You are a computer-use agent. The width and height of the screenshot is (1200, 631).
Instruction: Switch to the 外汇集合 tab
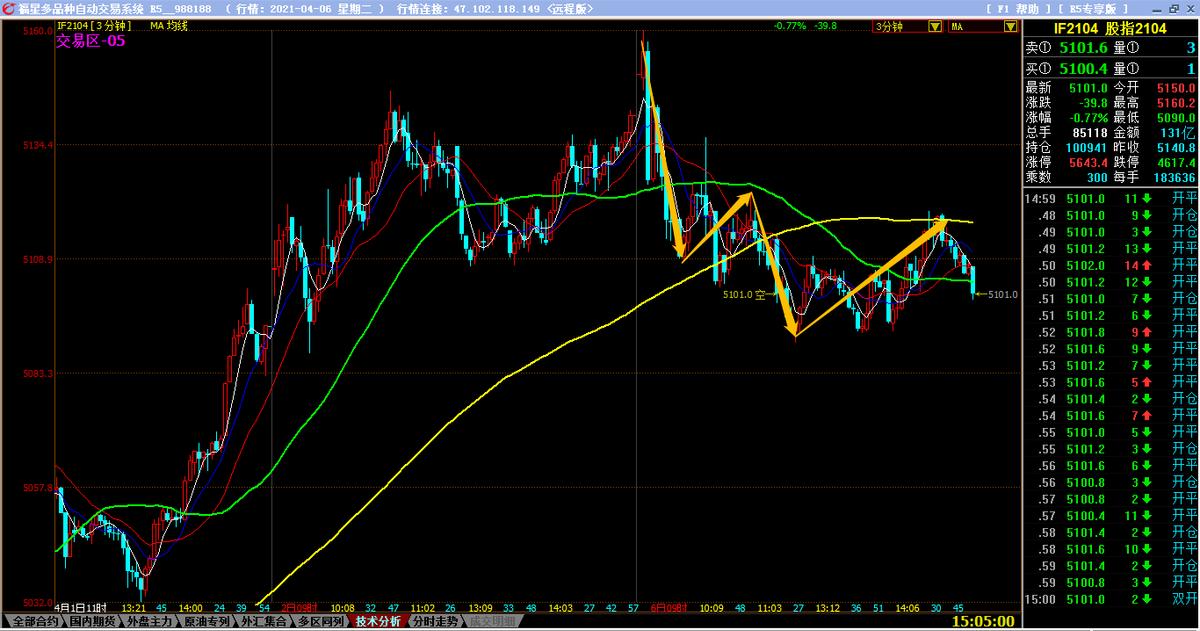coord(265,621)
